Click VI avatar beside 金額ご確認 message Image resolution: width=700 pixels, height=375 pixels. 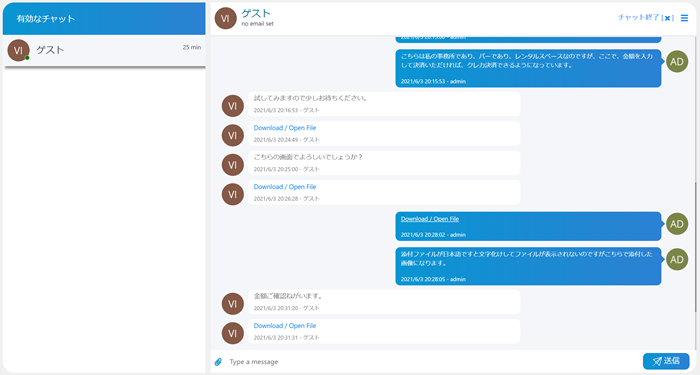[233, 304]
